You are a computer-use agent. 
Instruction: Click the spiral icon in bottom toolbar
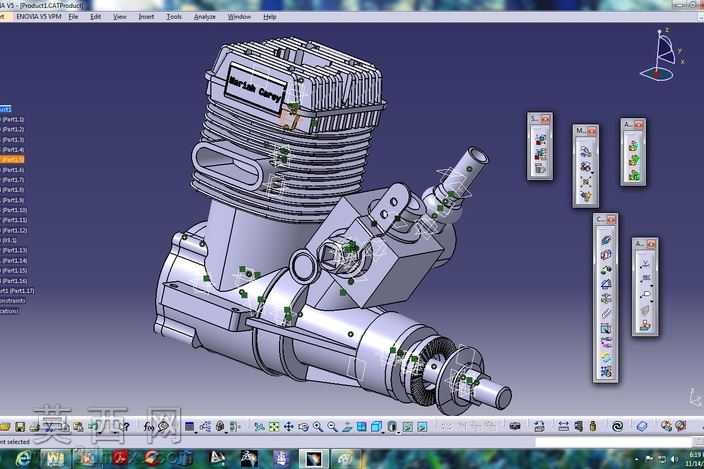617,426
